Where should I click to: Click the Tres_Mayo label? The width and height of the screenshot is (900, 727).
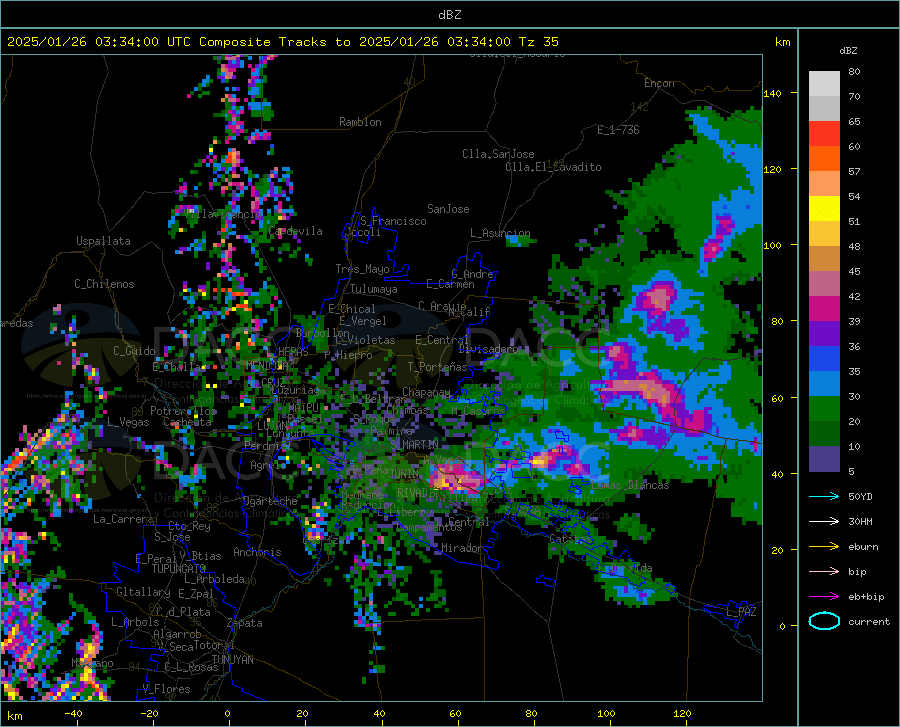(x=362, y=269)
